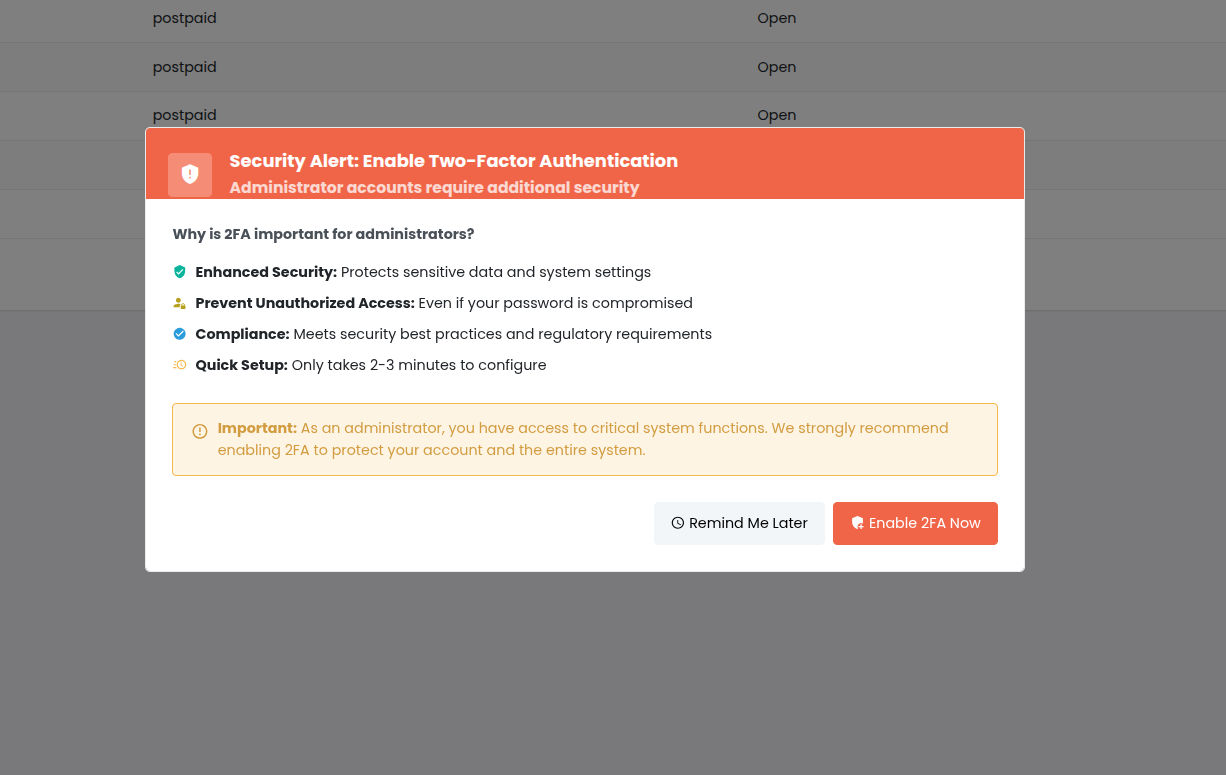The image size is (1226, 775).
Task: Click the warning circle icon in the Important notice
Action: (x=199, y=431)
